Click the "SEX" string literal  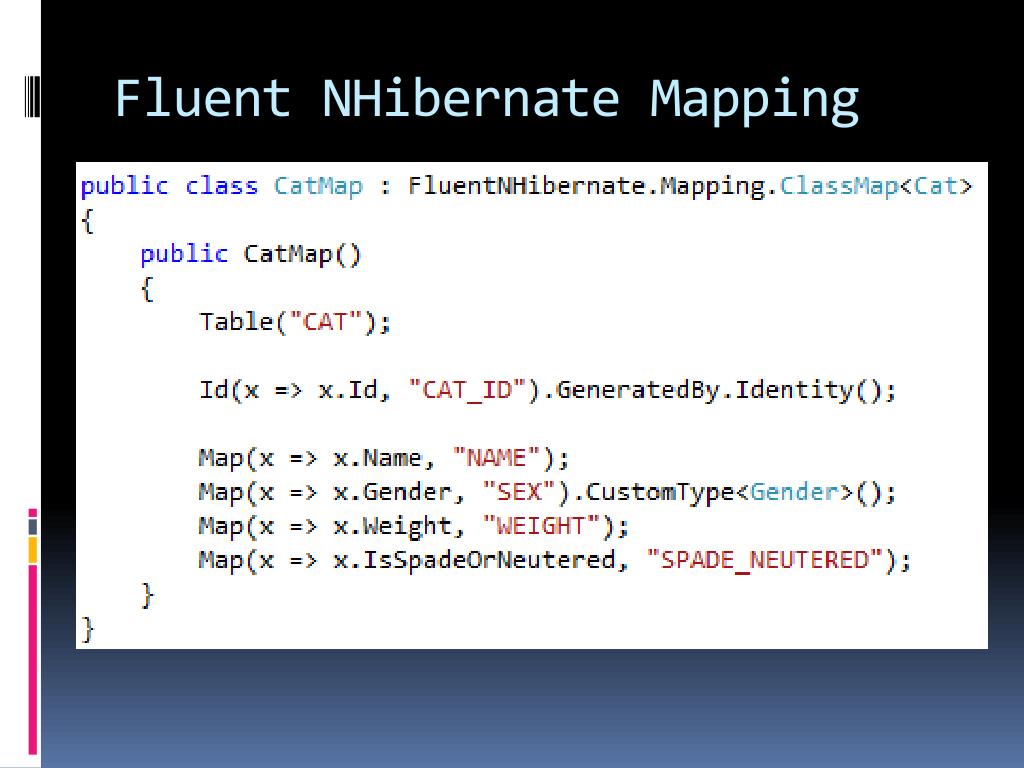(x=519, y=492)
